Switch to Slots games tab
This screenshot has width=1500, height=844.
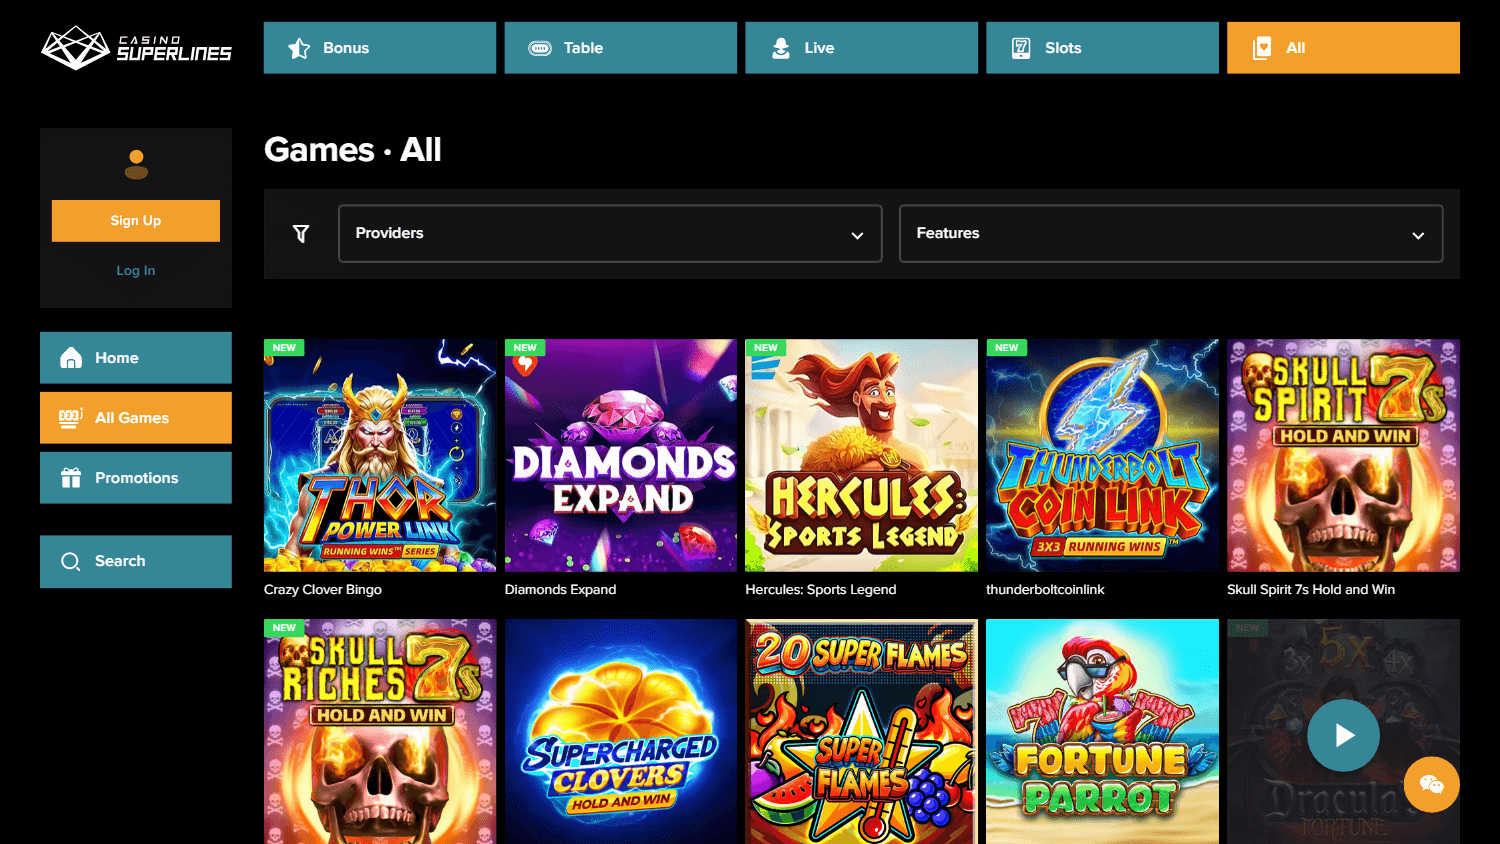1103,48
